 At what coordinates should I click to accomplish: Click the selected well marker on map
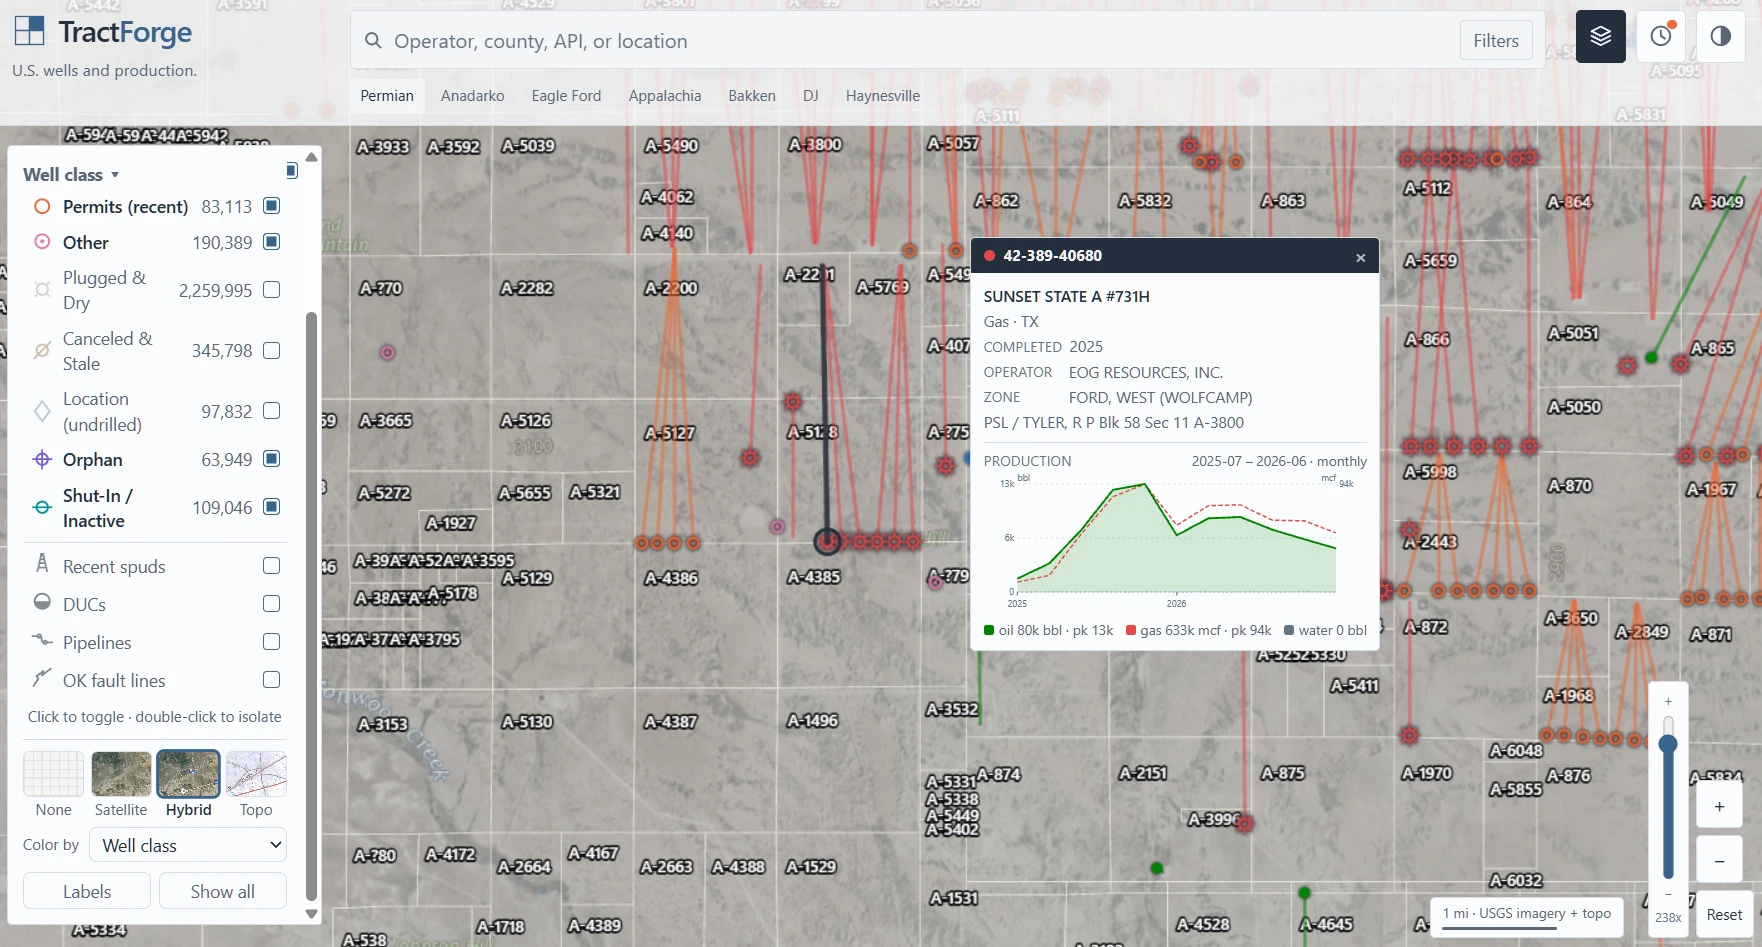827,541
